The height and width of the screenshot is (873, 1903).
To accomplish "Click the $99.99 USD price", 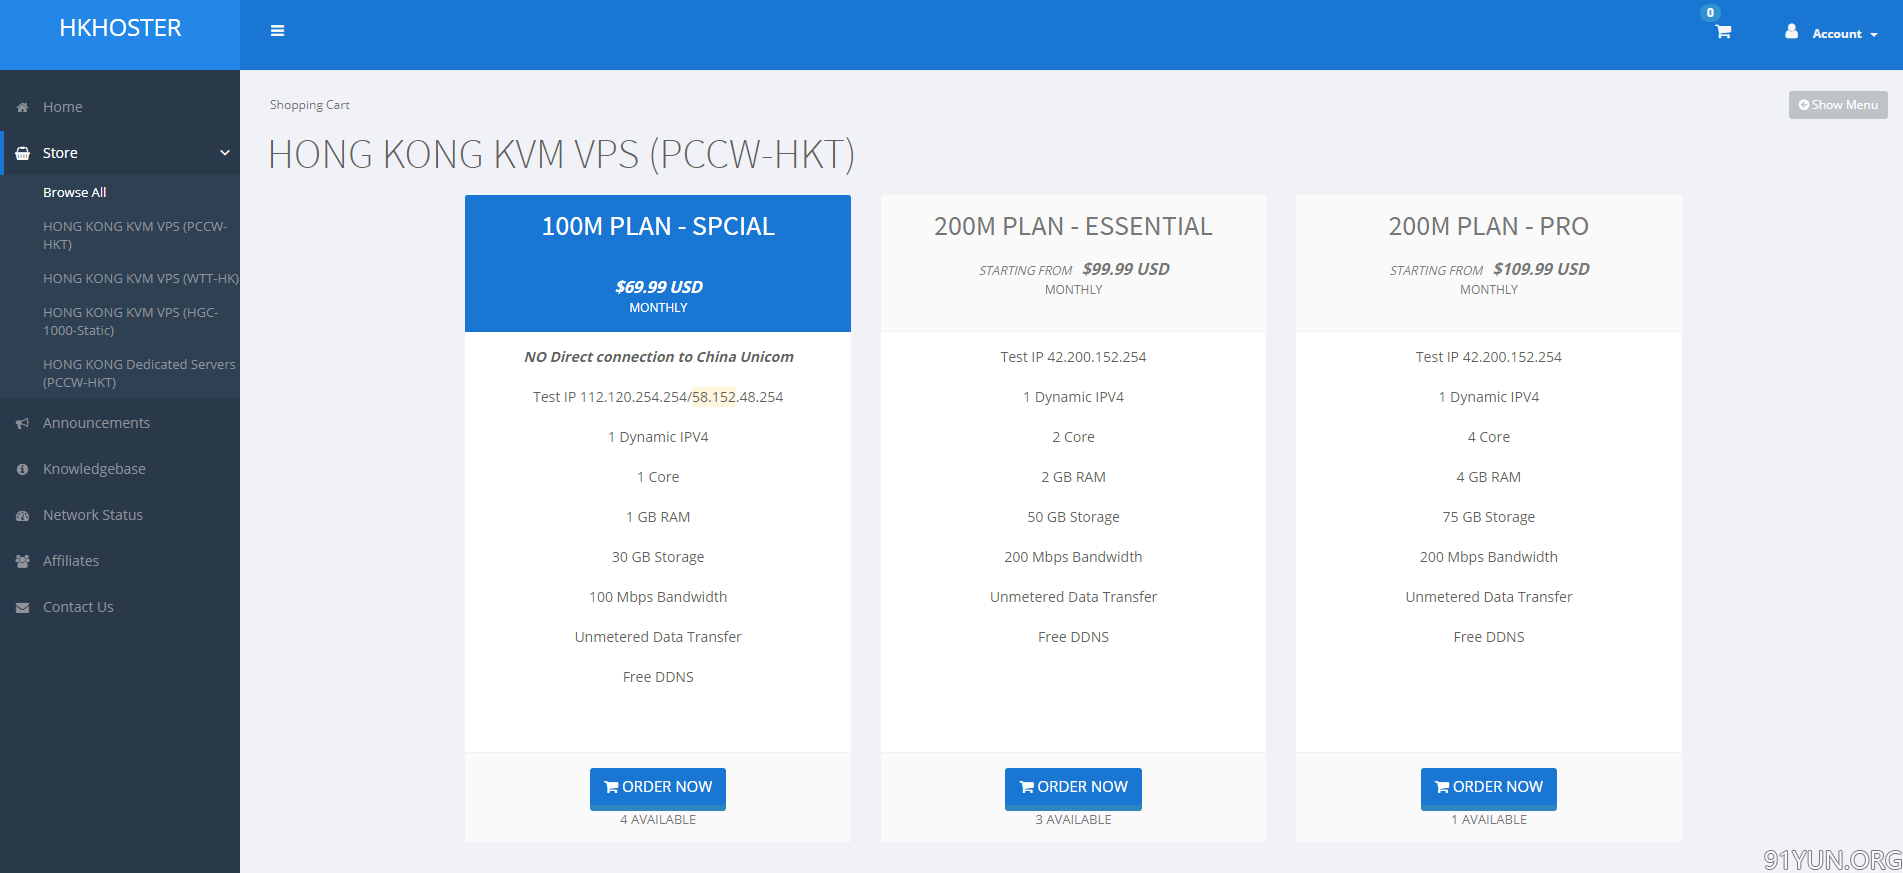I will pyautogui.click(x=1126, y=269).
